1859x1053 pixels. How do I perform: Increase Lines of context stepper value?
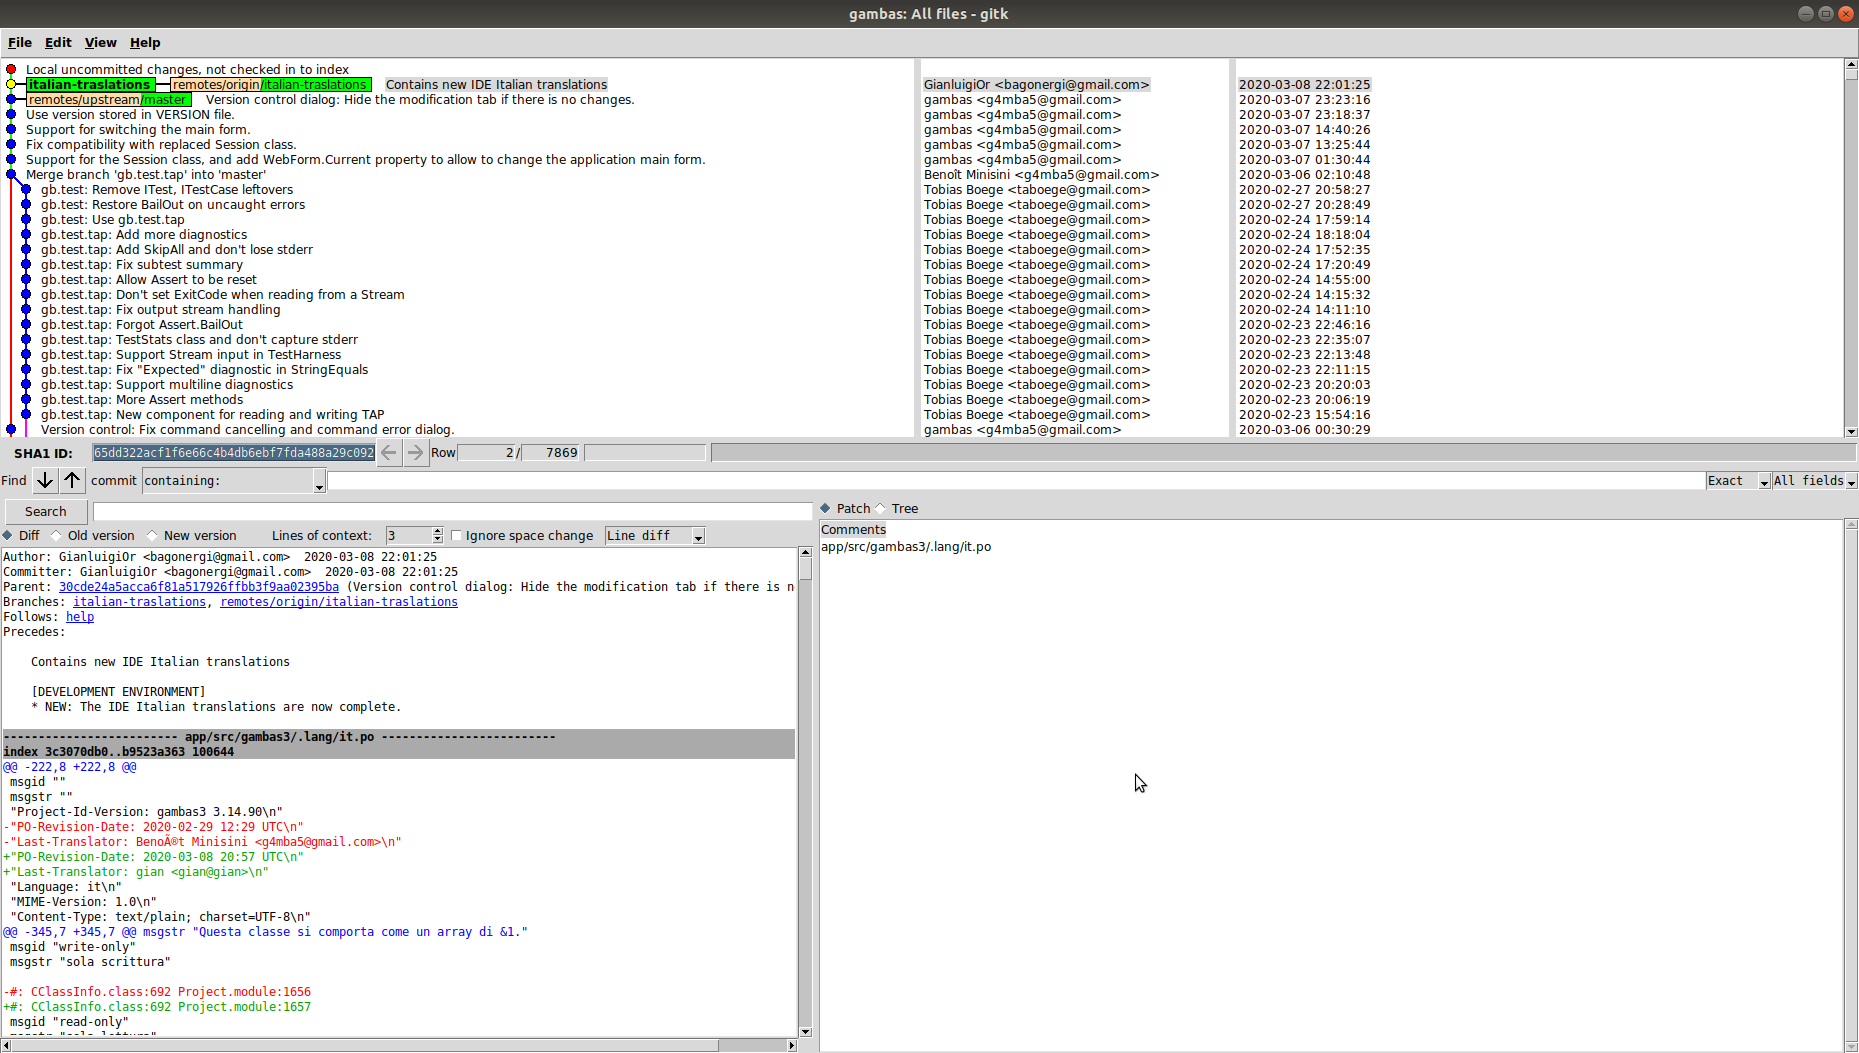(x=437, y=532)
